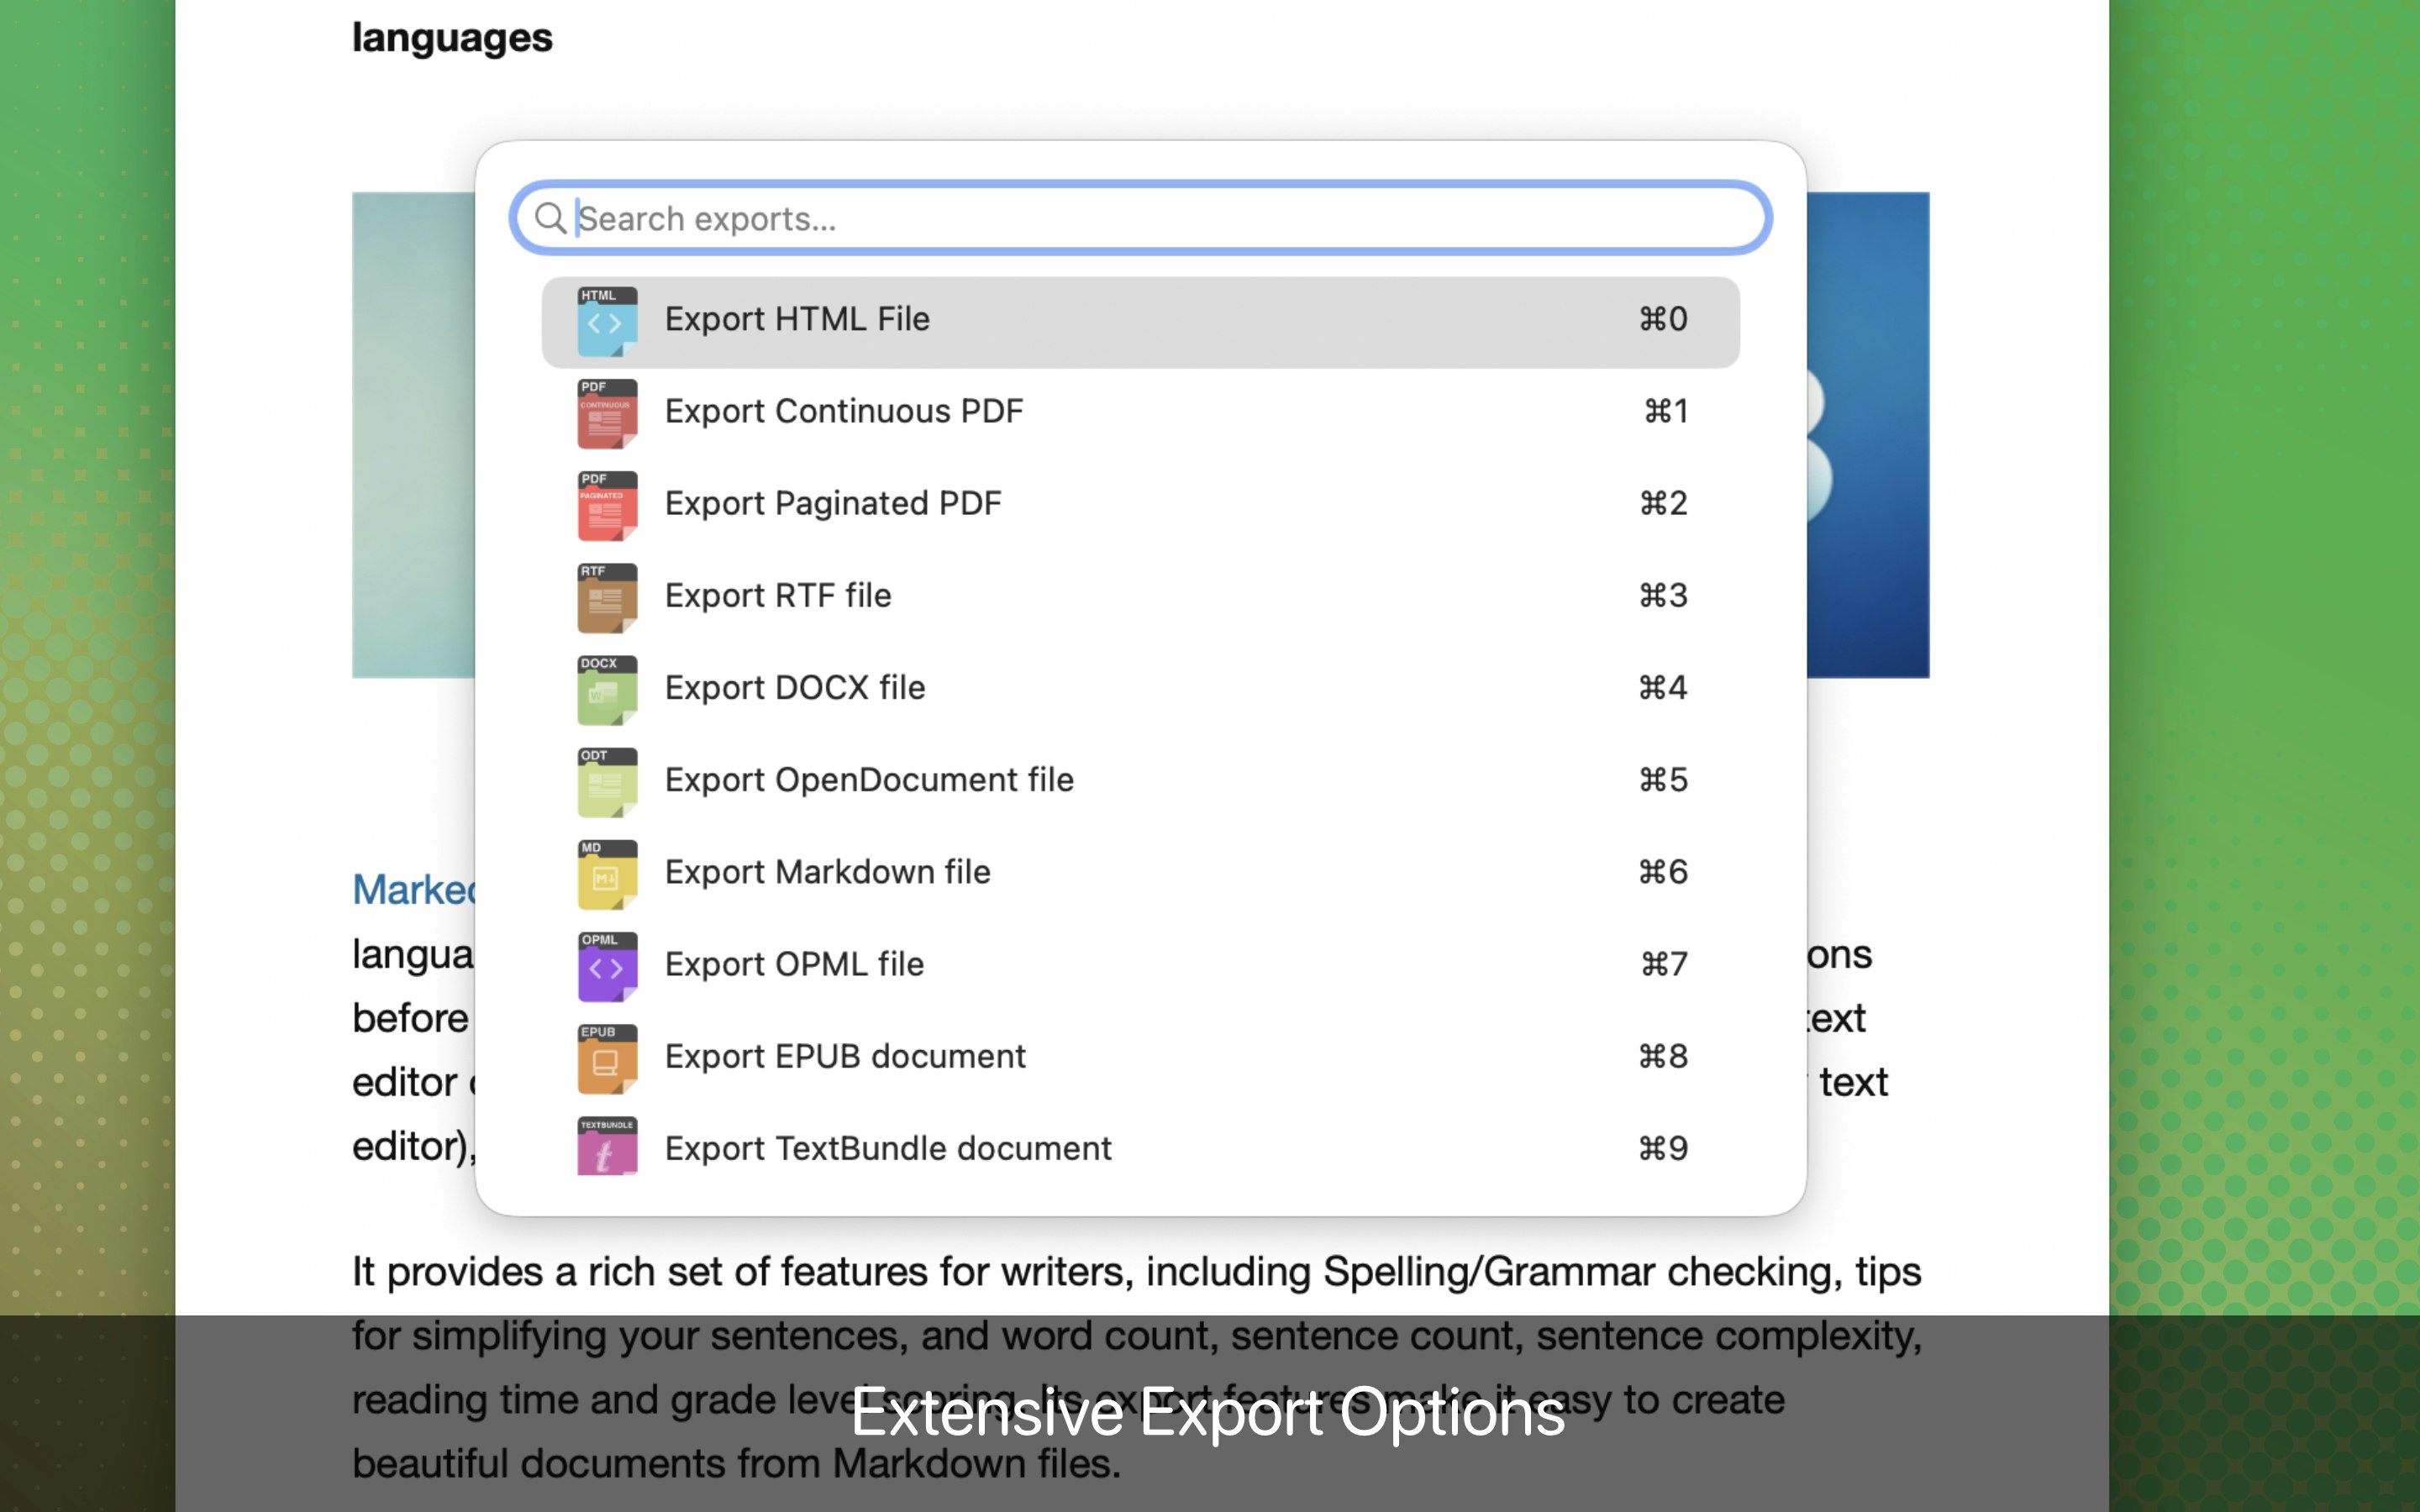Viewport: 2420px width, 1512px height.
Task: Click the Search exports input field
Action: point(1140,218)
